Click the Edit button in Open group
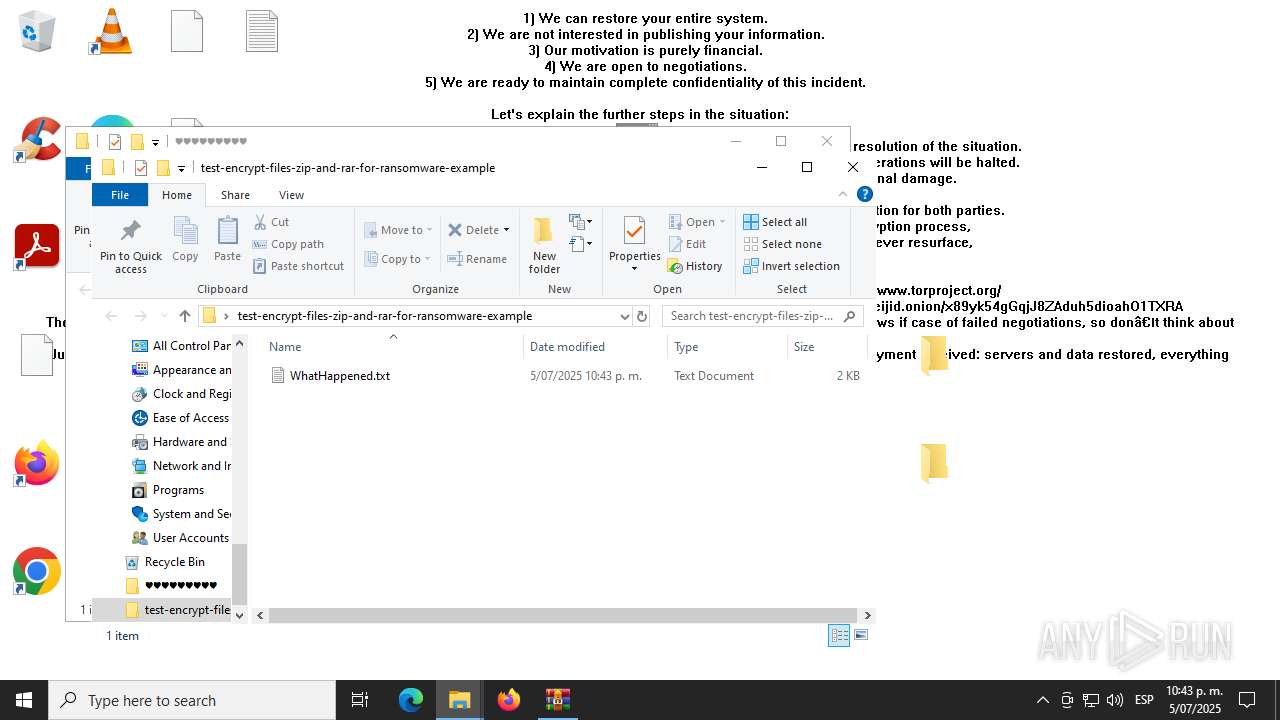The width and height of the screenshot is (1280, 720). (687, 244)
